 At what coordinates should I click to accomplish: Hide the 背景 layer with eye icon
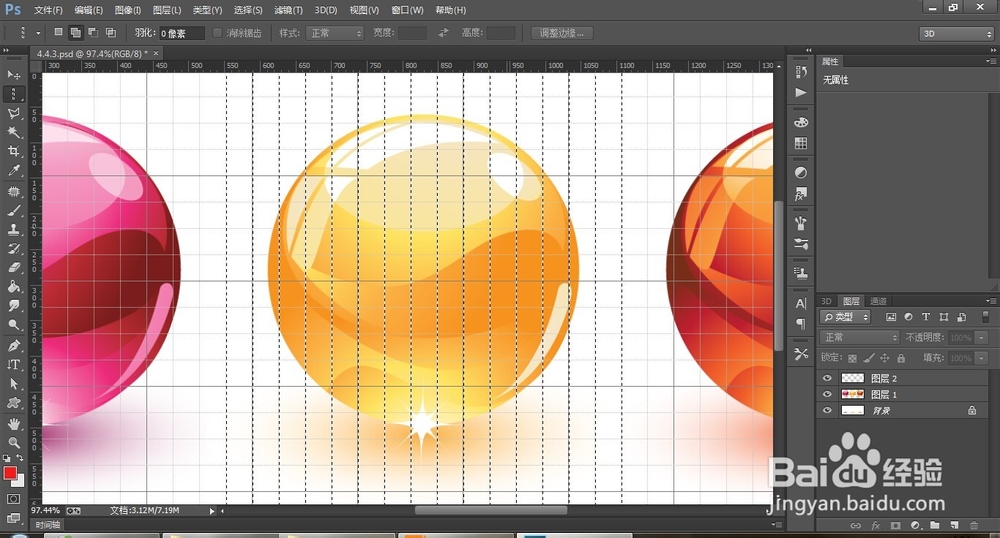pyautogui.click(x=827, y=411)
